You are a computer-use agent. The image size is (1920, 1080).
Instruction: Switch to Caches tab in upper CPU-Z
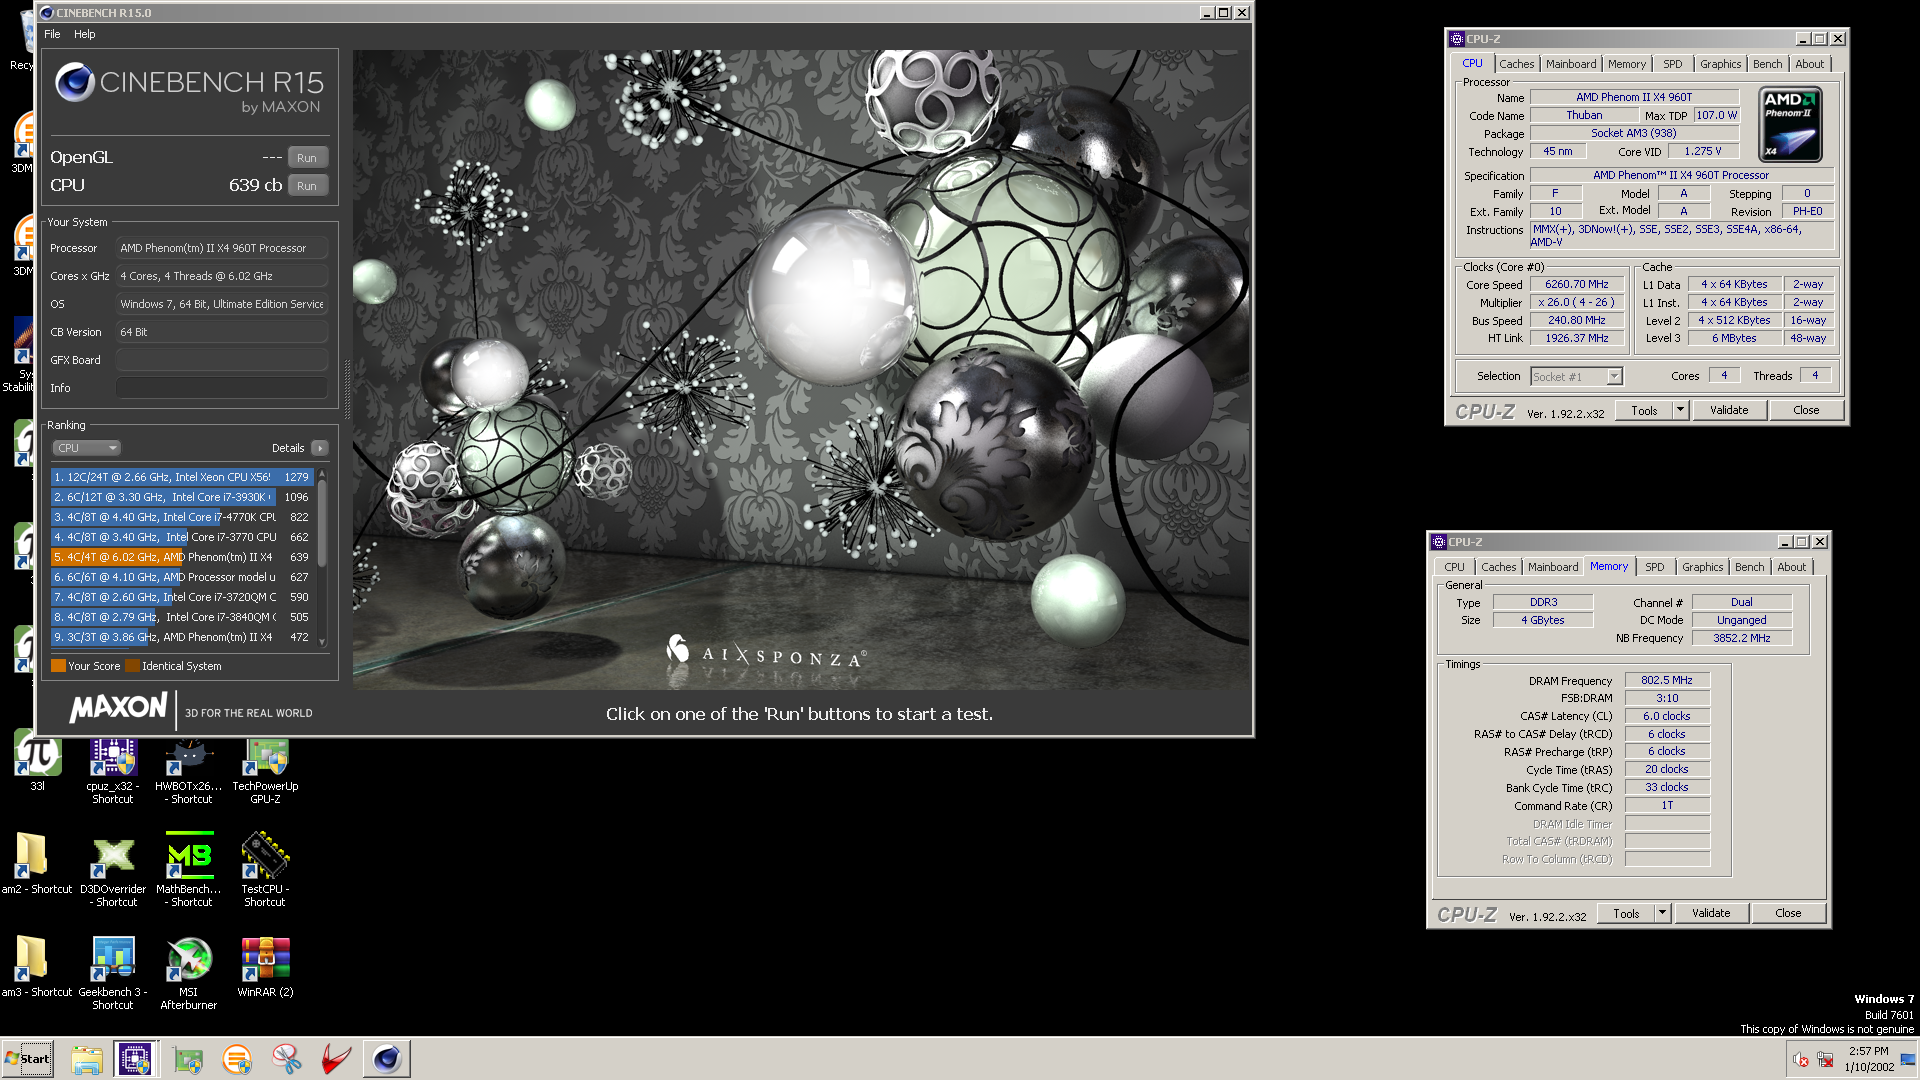pos(1516,64)
